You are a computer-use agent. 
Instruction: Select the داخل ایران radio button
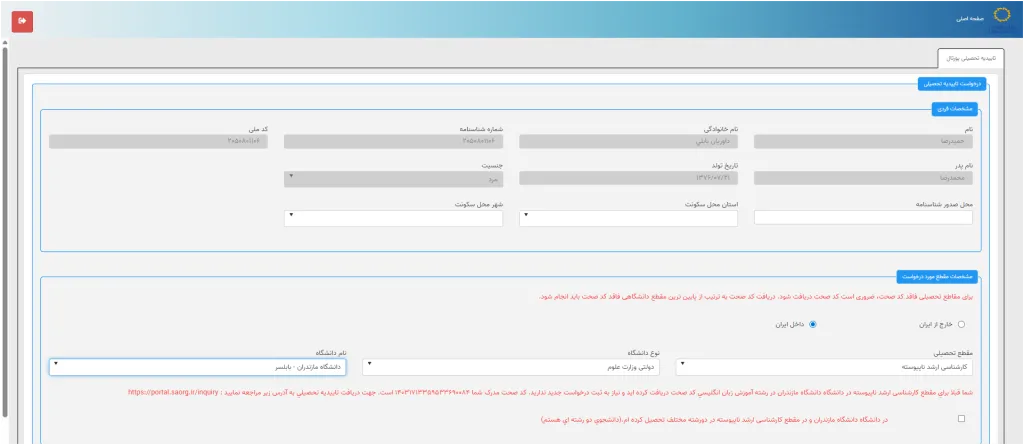click(813, 324)
